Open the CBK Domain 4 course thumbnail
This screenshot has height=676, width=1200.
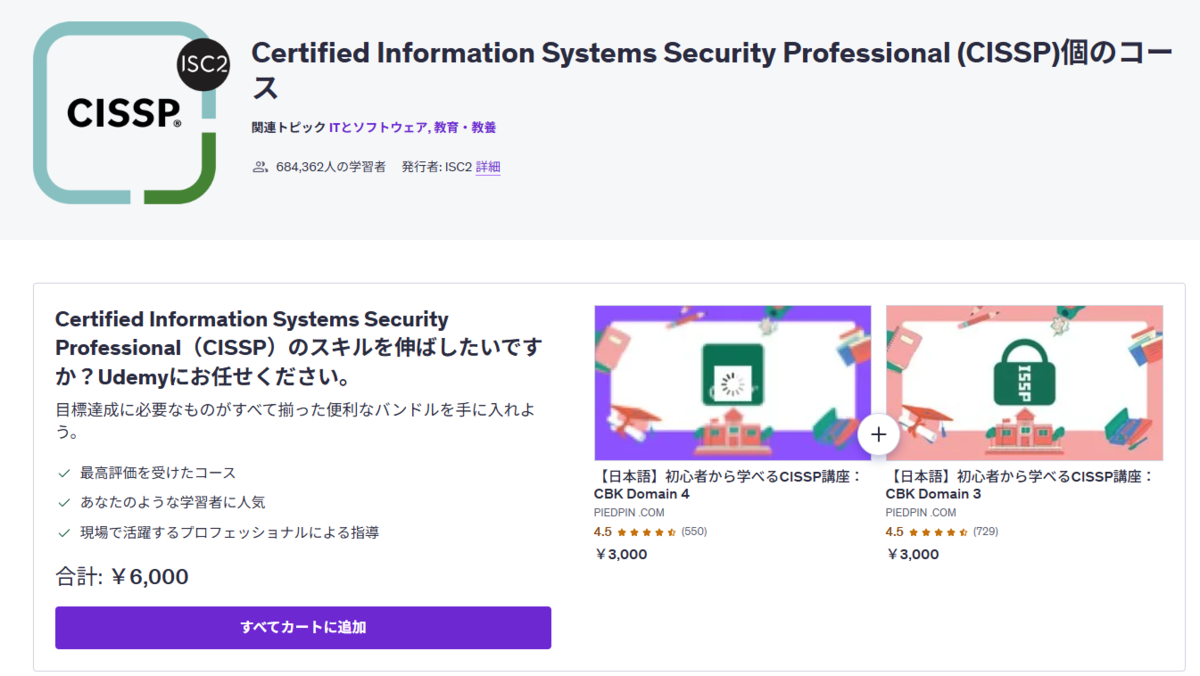click(x=733, y=383)
